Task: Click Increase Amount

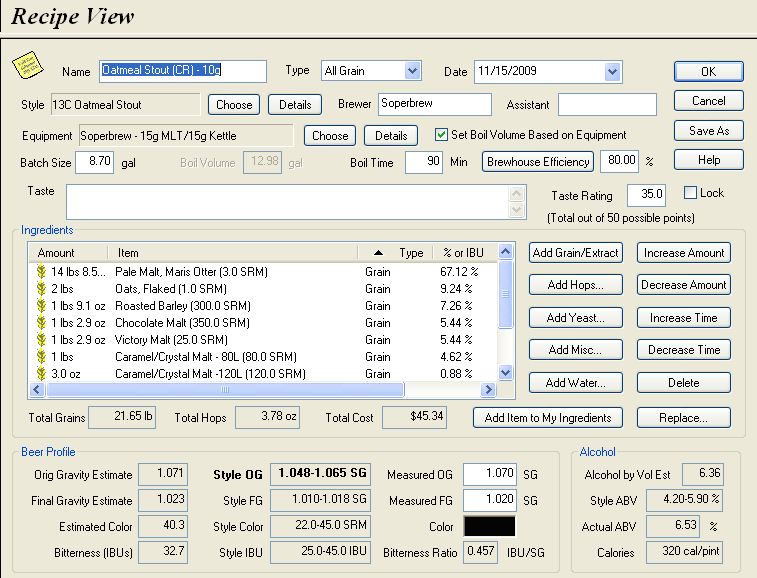Action: (684, 253)
